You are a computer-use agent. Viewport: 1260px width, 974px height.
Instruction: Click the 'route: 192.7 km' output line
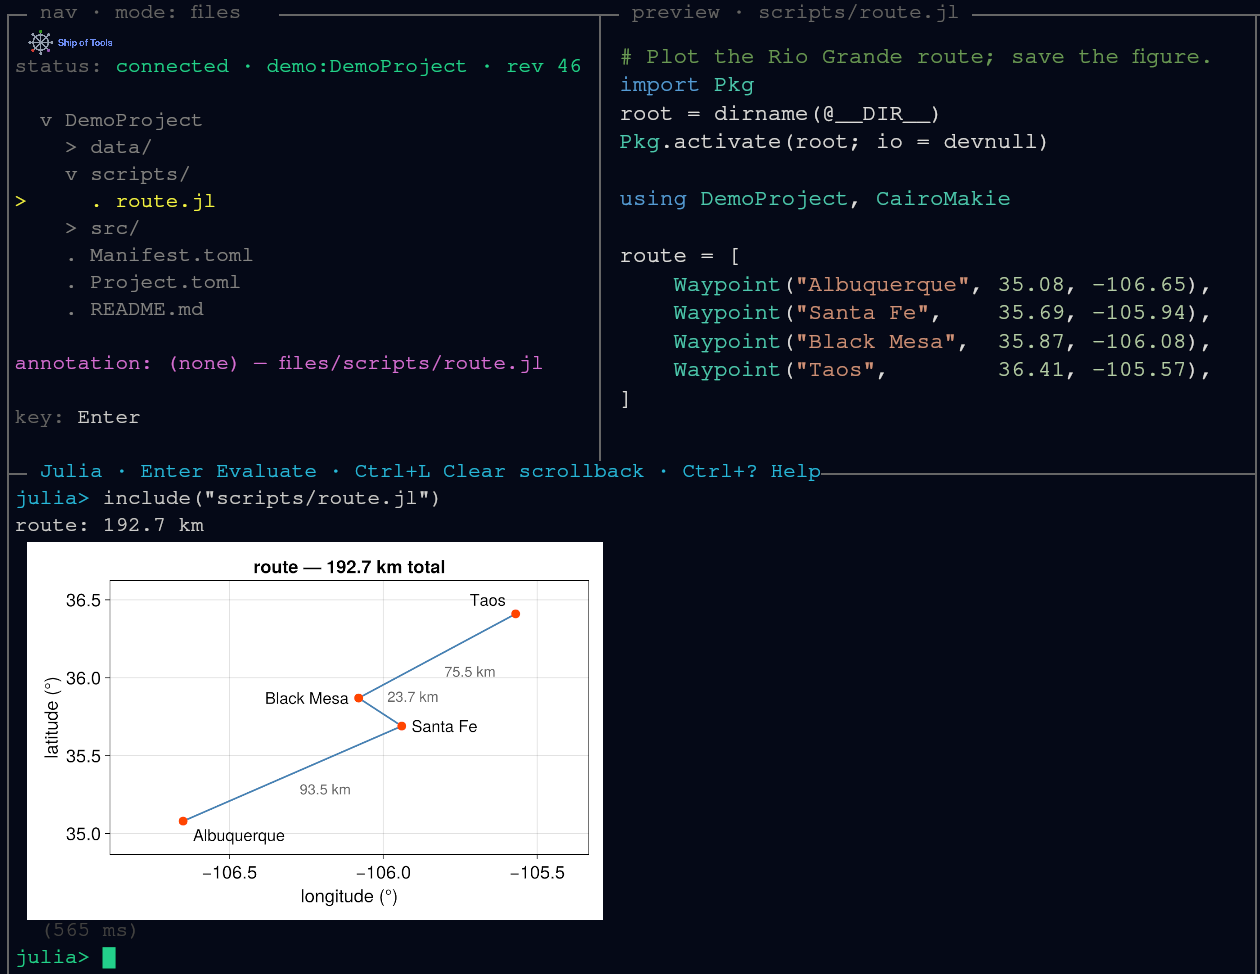tap(109, 525)
